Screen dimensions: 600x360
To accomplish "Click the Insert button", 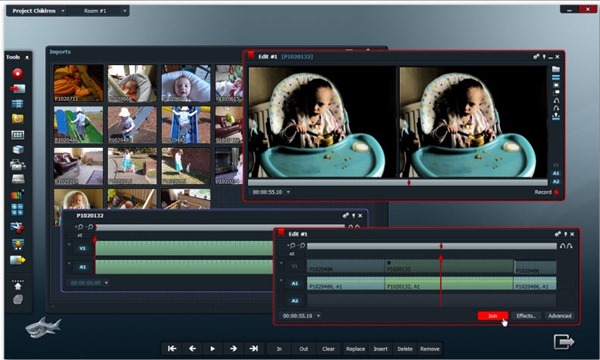I will click(380, 349).
